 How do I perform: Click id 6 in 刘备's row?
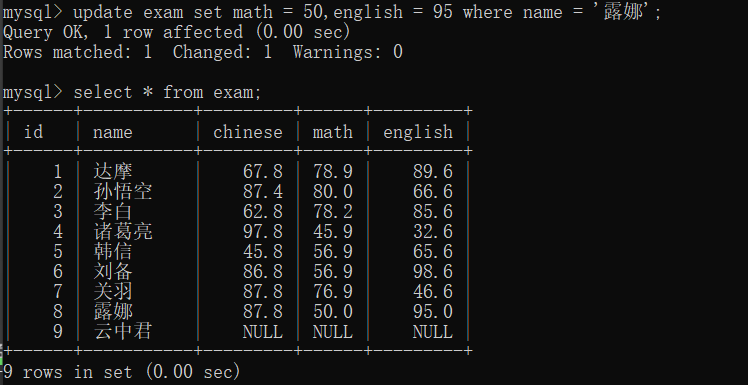pos(58,272)
